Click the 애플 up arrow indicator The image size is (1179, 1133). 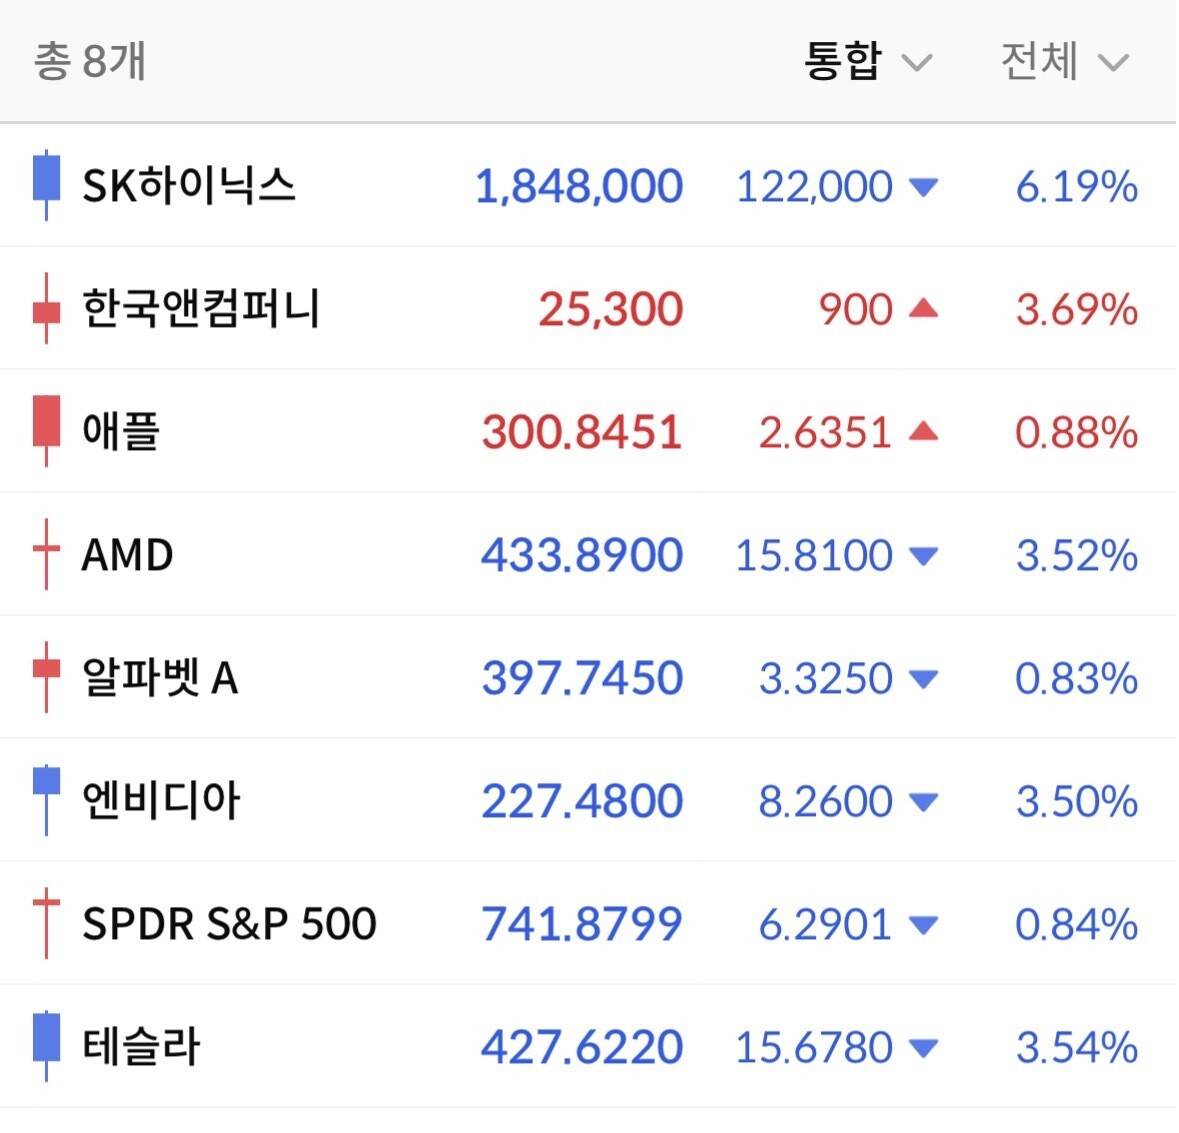(x=923, y=432)
